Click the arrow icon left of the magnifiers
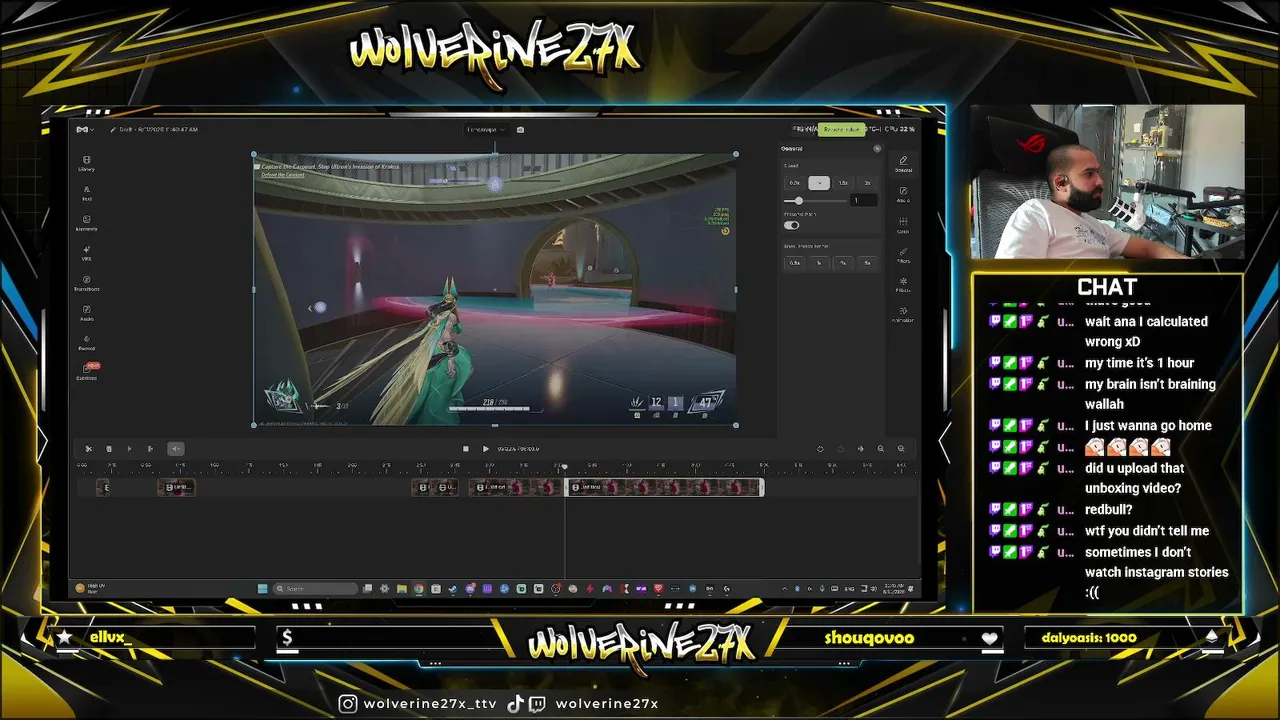1280x720 pixels. click(860, 449)
